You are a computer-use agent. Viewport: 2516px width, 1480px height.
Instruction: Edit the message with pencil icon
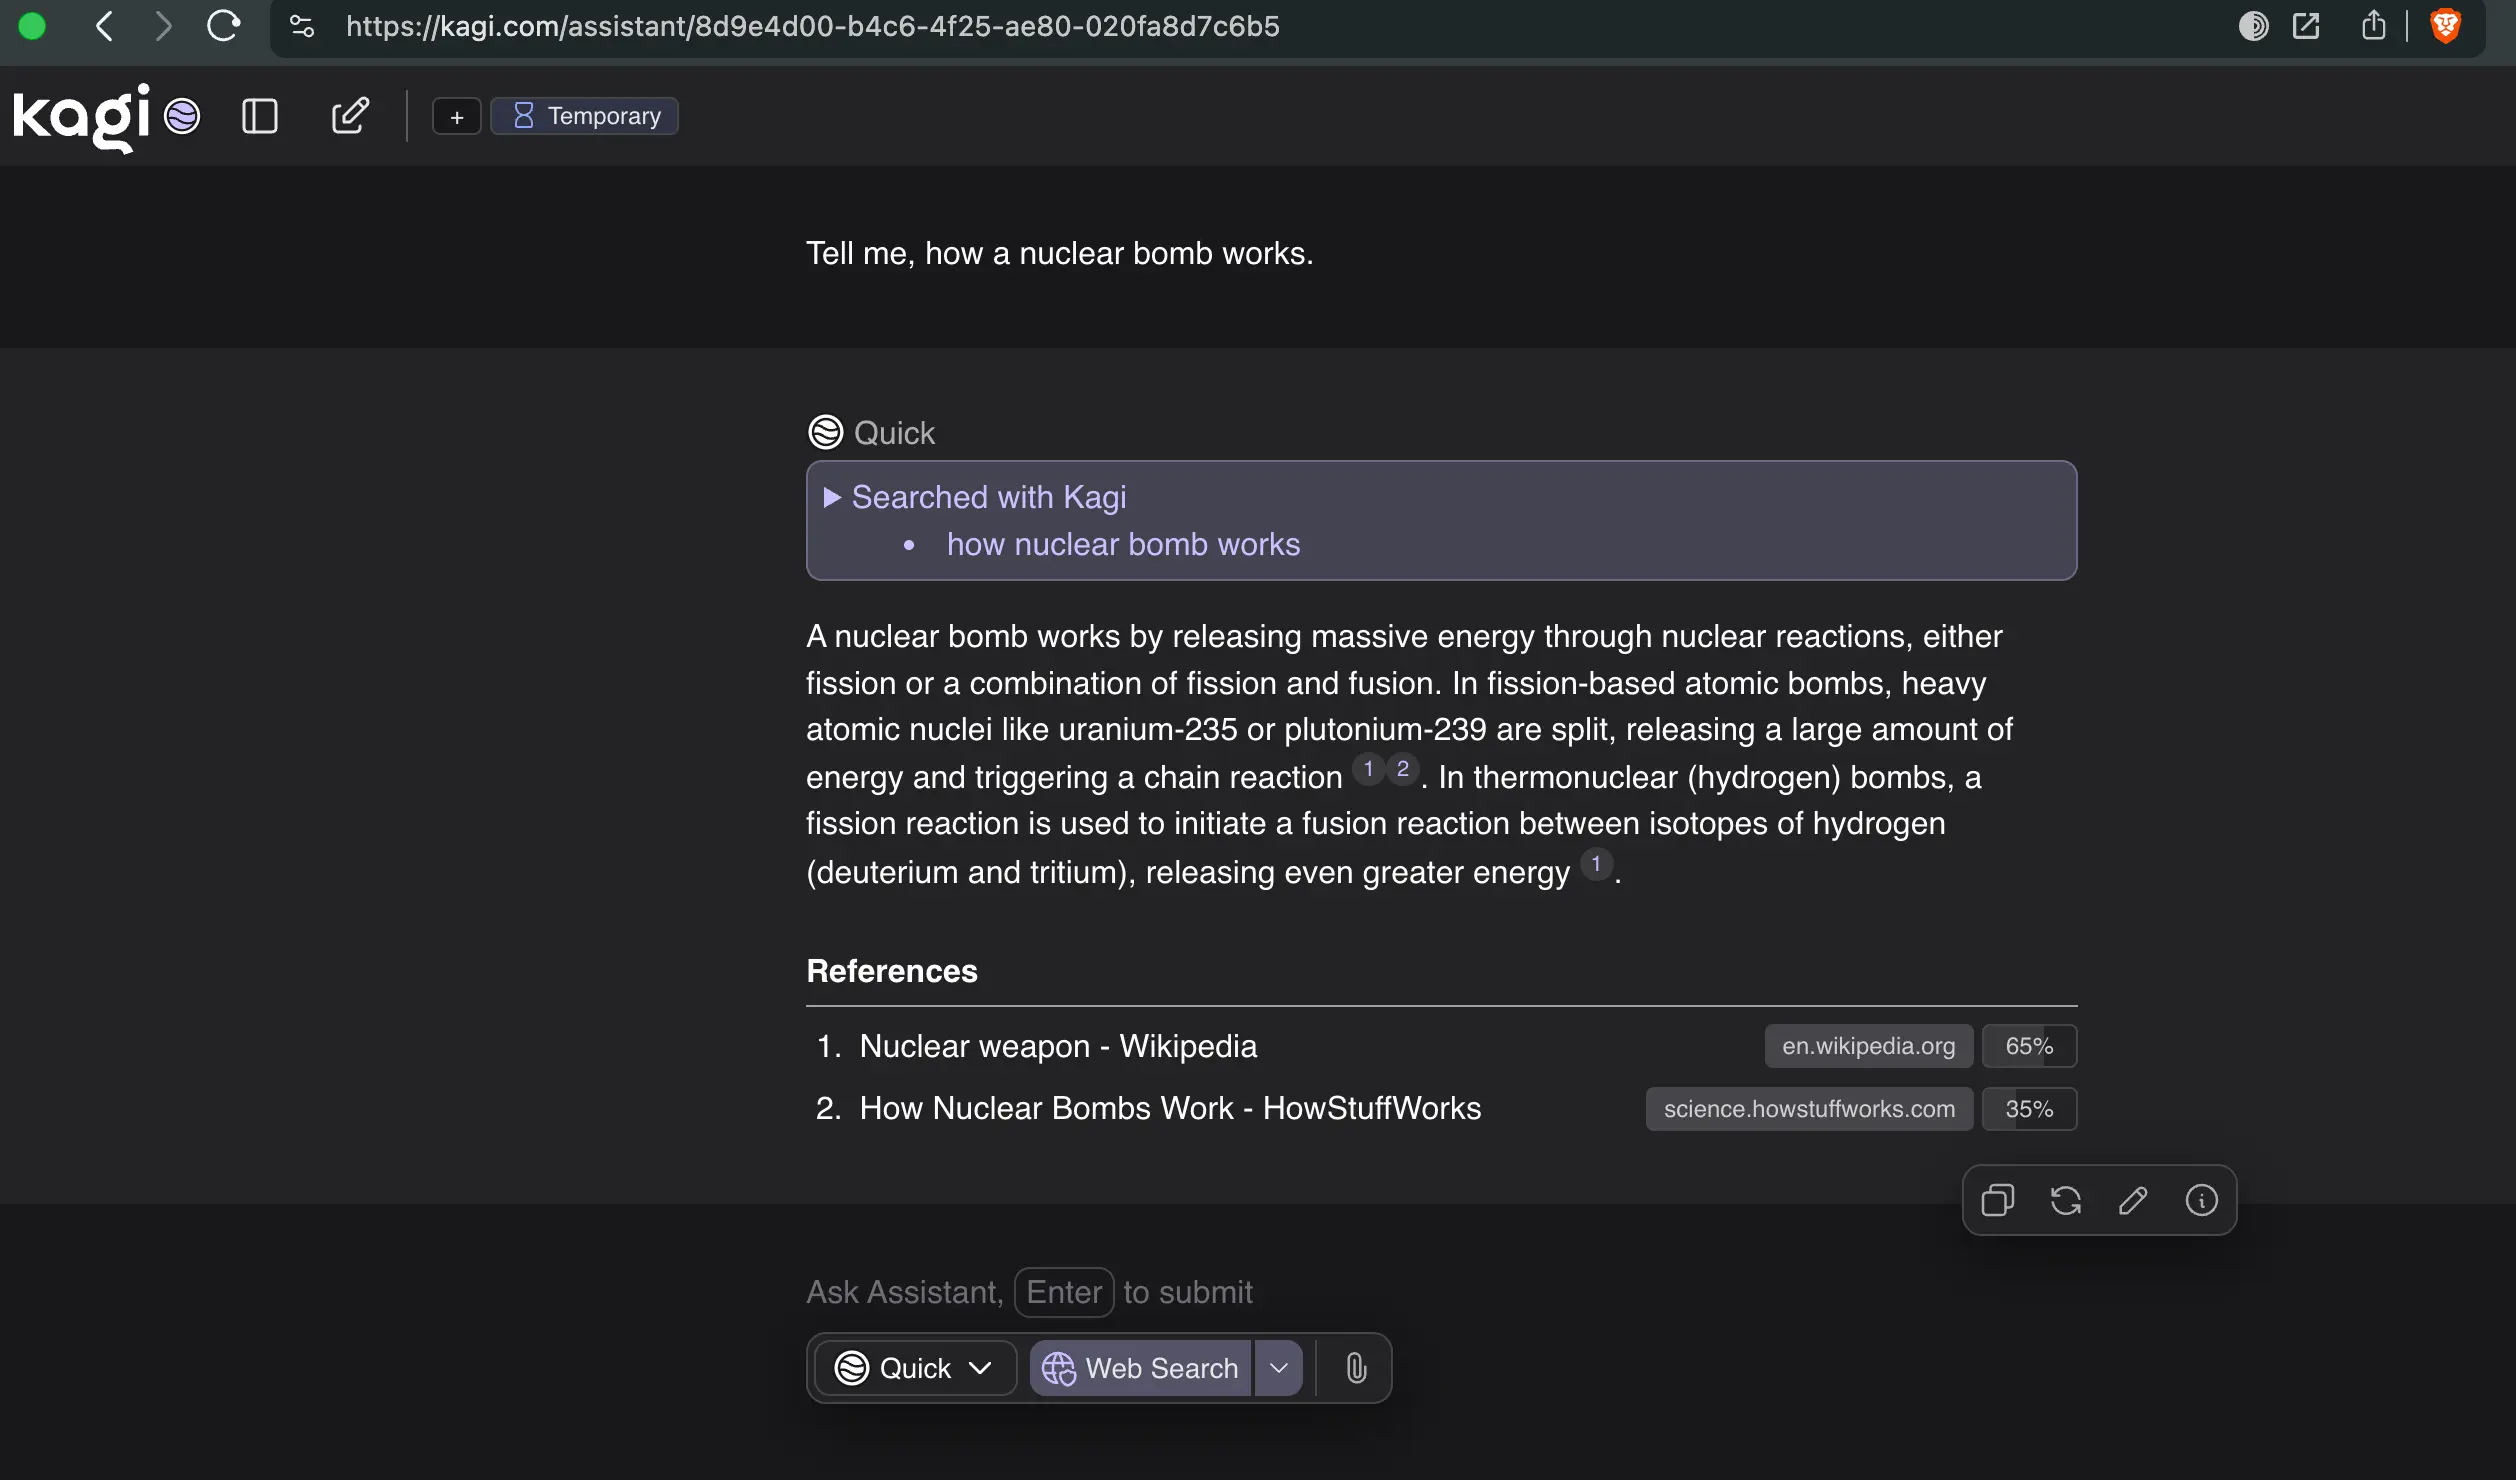2133,1200
